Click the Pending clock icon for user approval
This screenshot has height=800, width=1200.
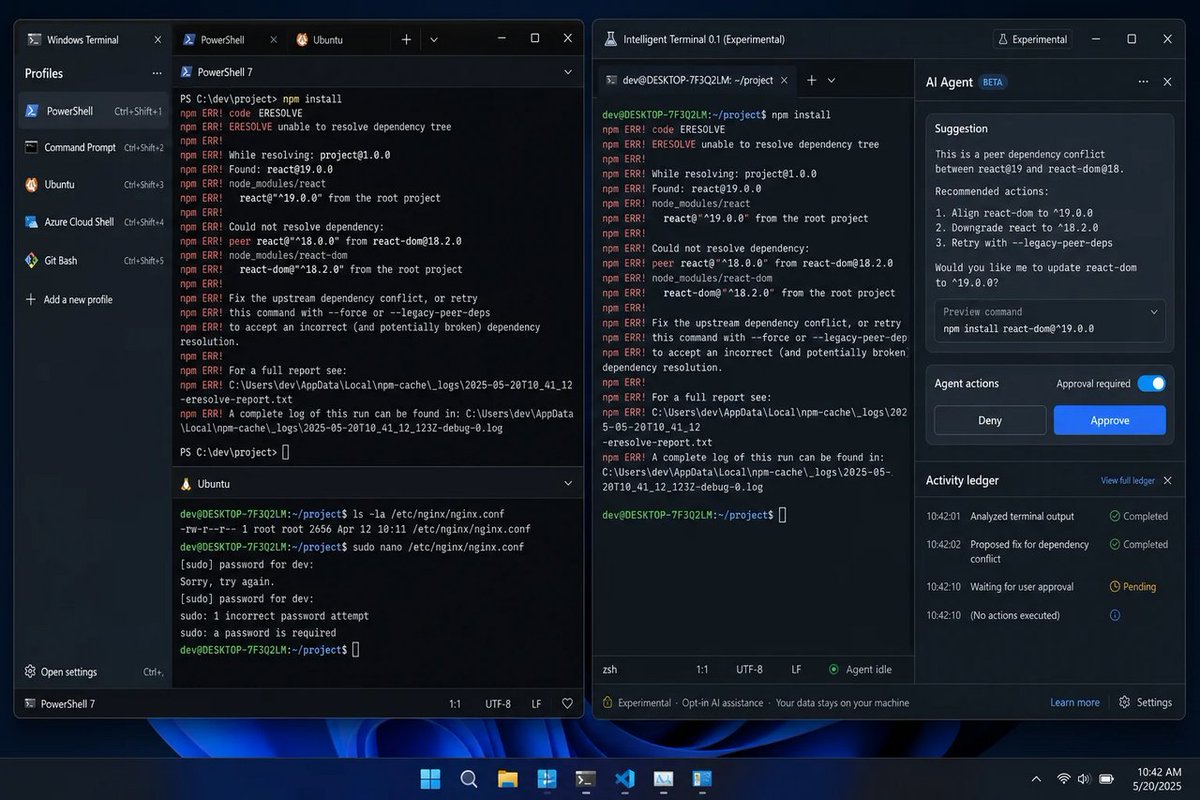[x=1115, y=587]
